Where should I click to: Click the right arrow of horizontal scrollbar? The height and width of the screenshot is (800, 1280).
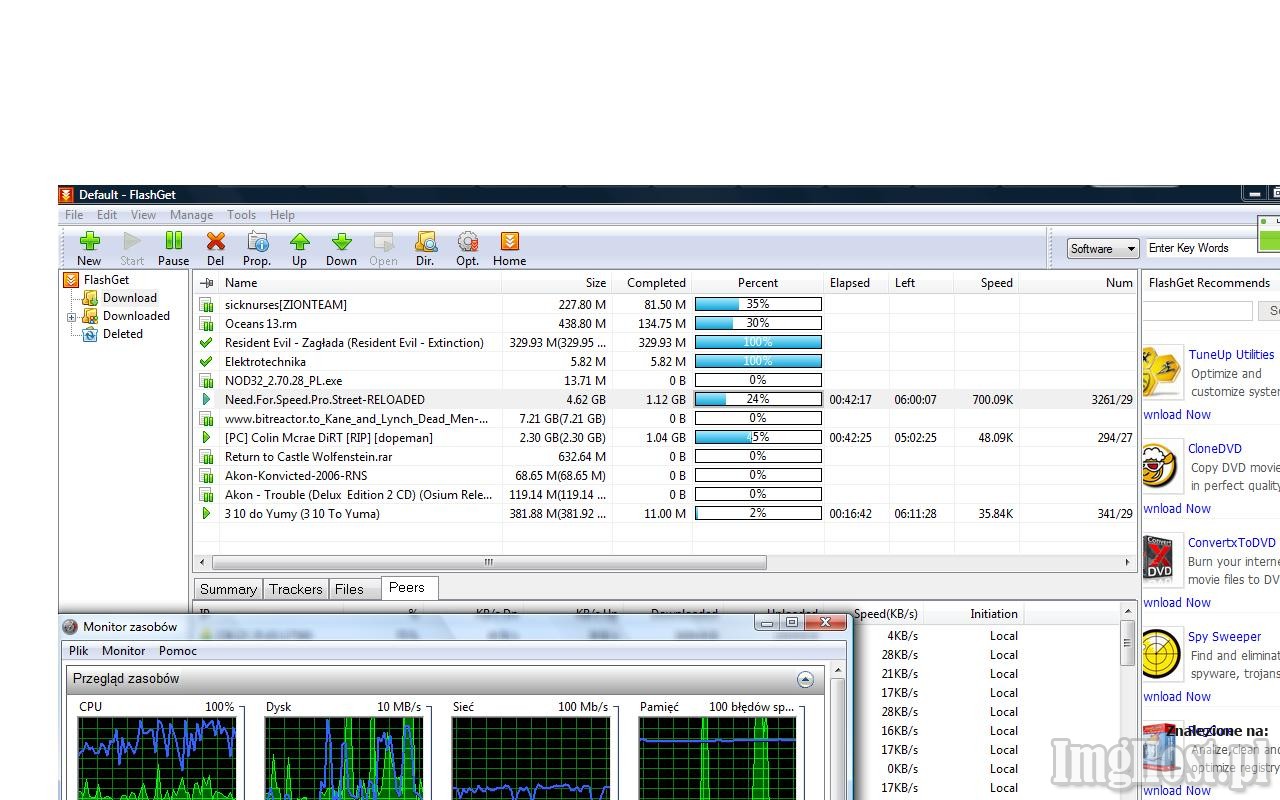point(1128,563)
